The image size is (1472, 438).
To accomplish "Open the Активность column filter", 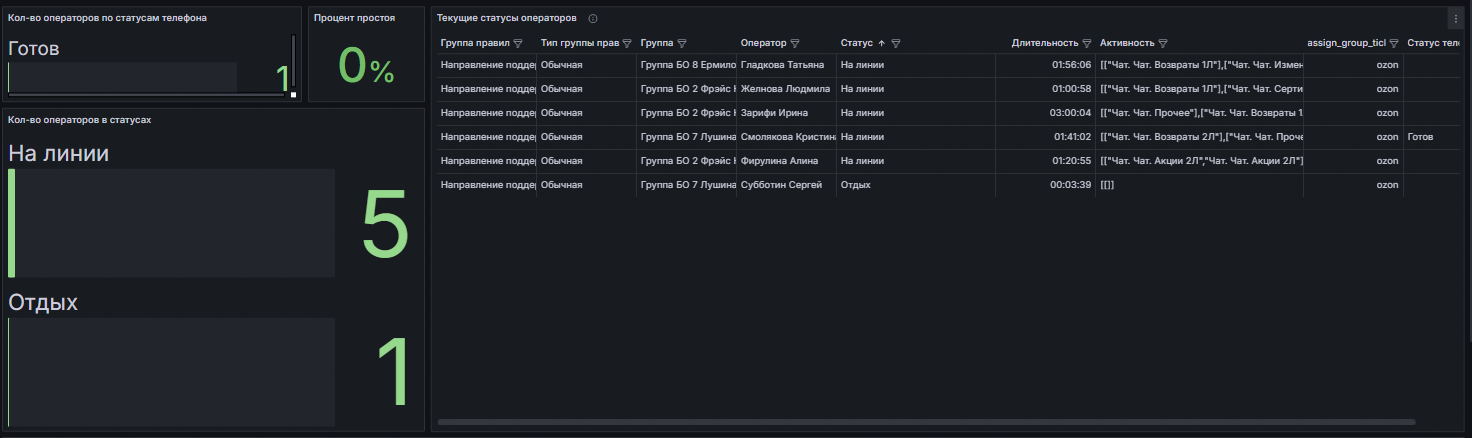I will pos(1163,44).
